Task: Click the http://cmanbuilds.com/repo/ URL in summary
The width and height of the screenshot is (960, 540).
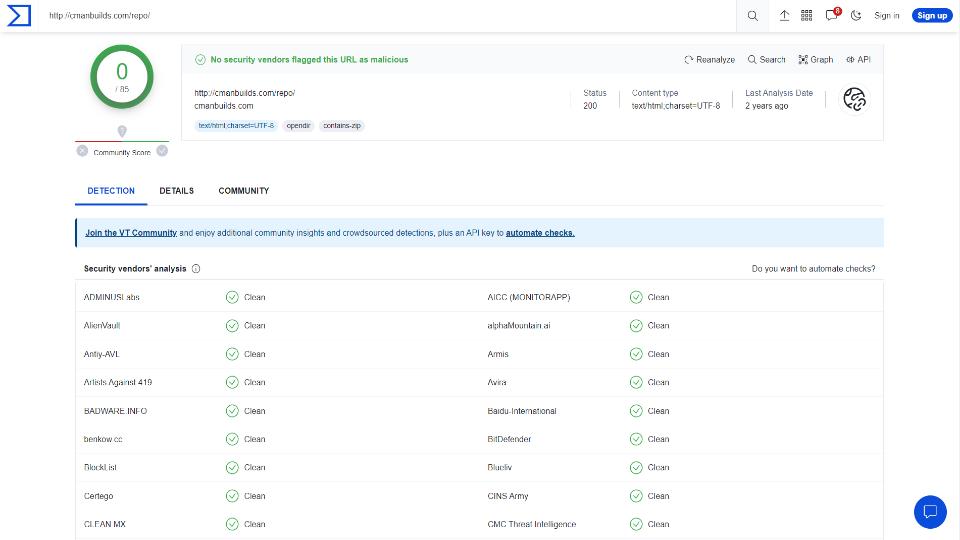Action: [244, 93]
